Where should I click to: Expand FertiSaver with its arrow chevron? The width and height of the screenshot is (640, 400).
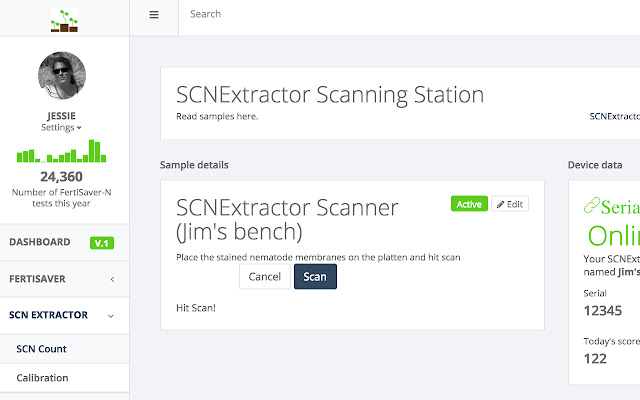coord(112,279)
